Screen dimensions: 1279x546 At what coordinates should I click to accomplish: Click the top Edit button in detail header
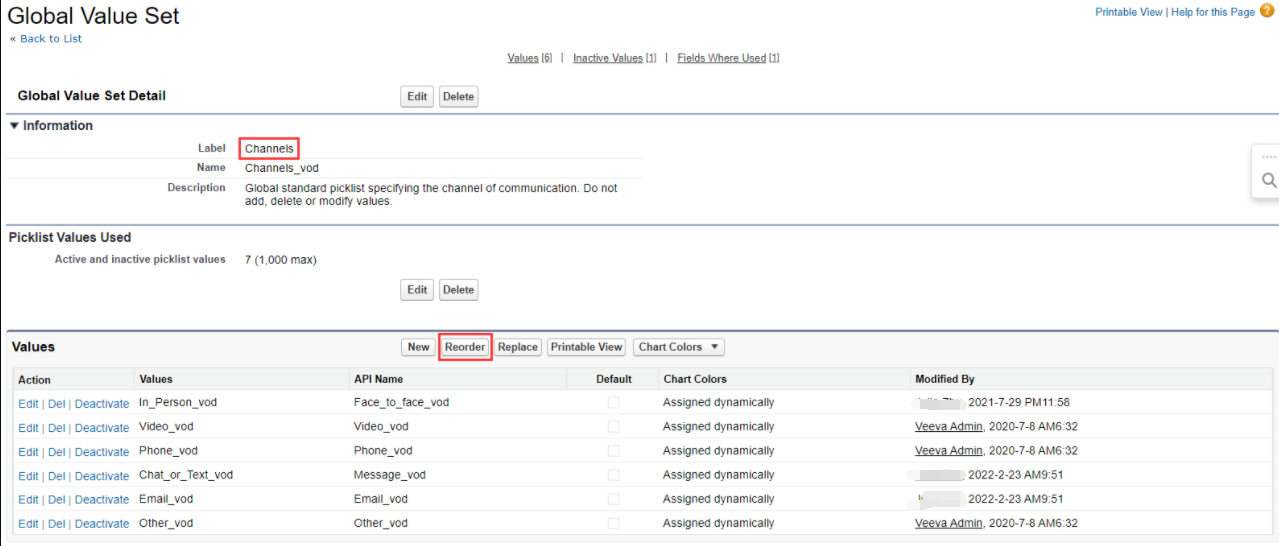point(417,97)
